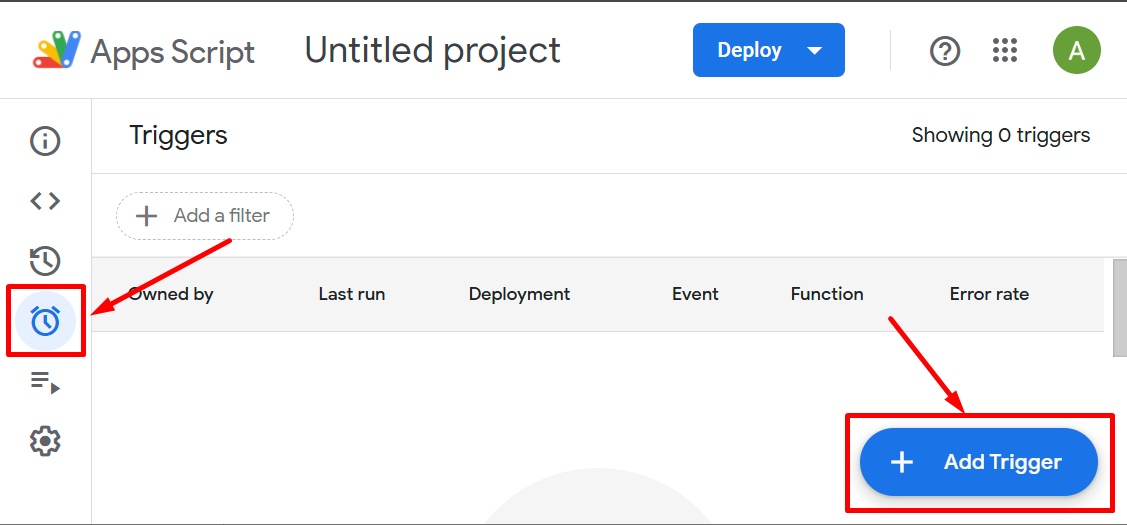This screenshot has width=1127, height=525.
Task: Click the Add a filter chip
Action: (x=205, y=216)
